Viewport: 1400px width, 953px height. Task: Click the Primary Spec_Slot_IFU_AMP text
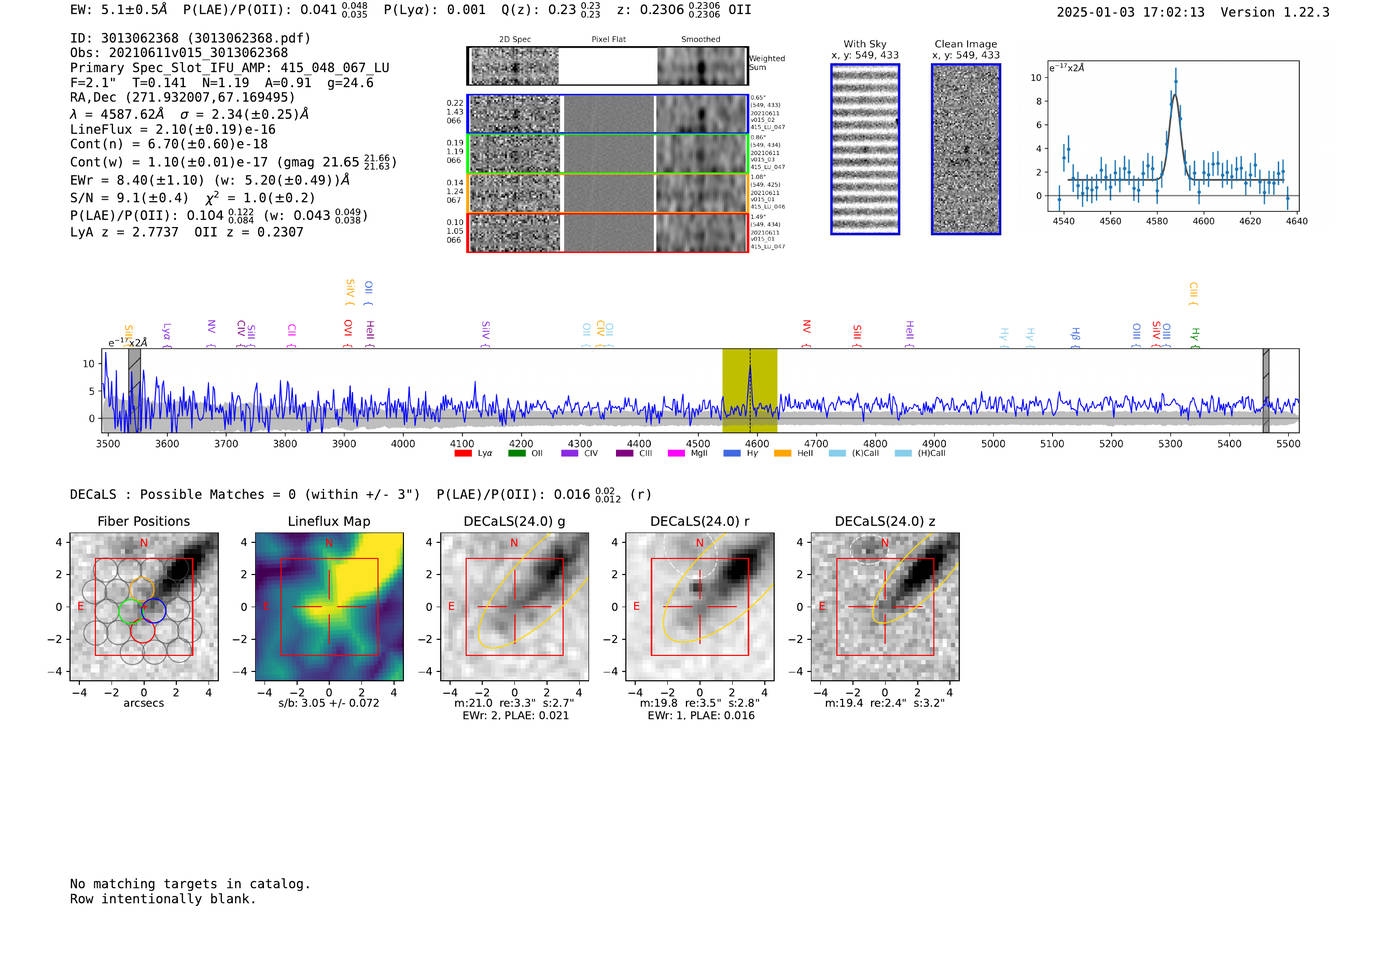pyautogui.click(x=230, y=68)
